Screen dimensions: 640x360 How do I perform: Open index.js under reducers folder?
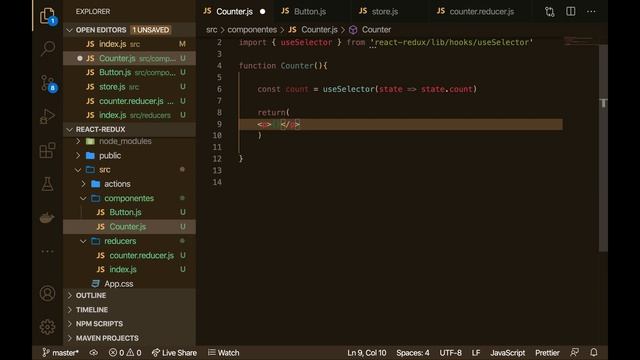point(129,269)
